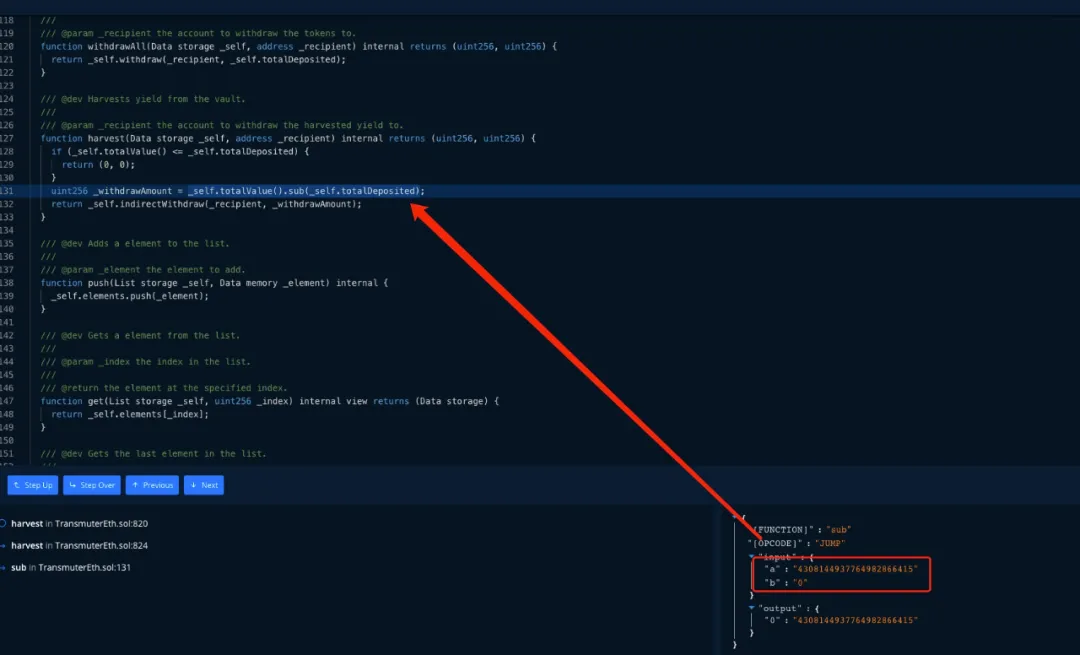Screen dimensions: 1080x655
Task: Click the highlighted code line 131
Action: (x=238, y=190)
